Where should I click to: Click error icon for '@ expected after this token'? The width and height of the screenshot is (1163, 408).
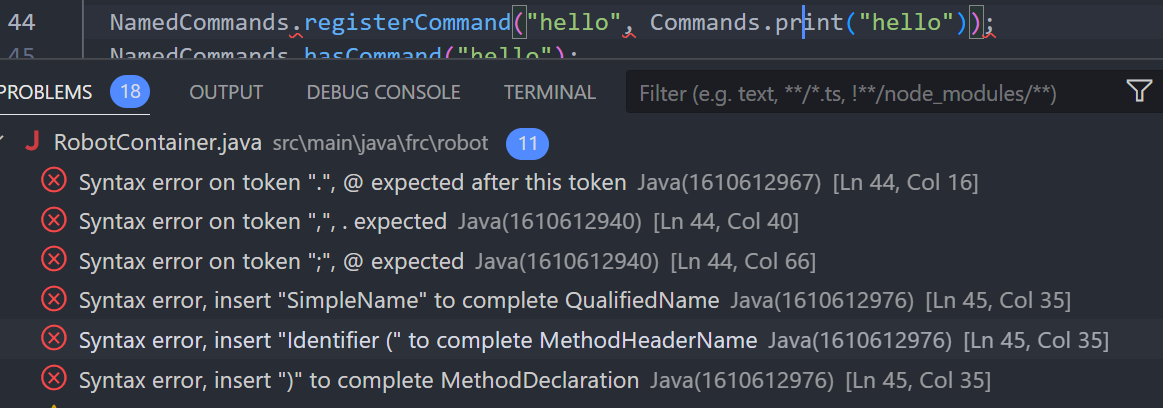pyautogui.click(x=53, y=180)
